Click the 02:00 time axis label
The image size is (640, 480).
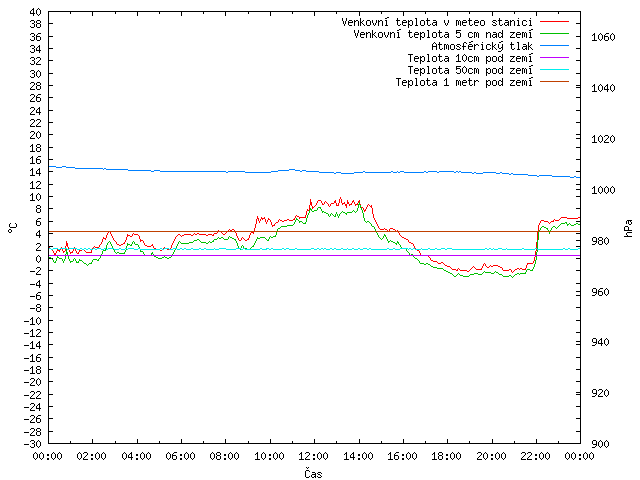(x=92, y=456)
